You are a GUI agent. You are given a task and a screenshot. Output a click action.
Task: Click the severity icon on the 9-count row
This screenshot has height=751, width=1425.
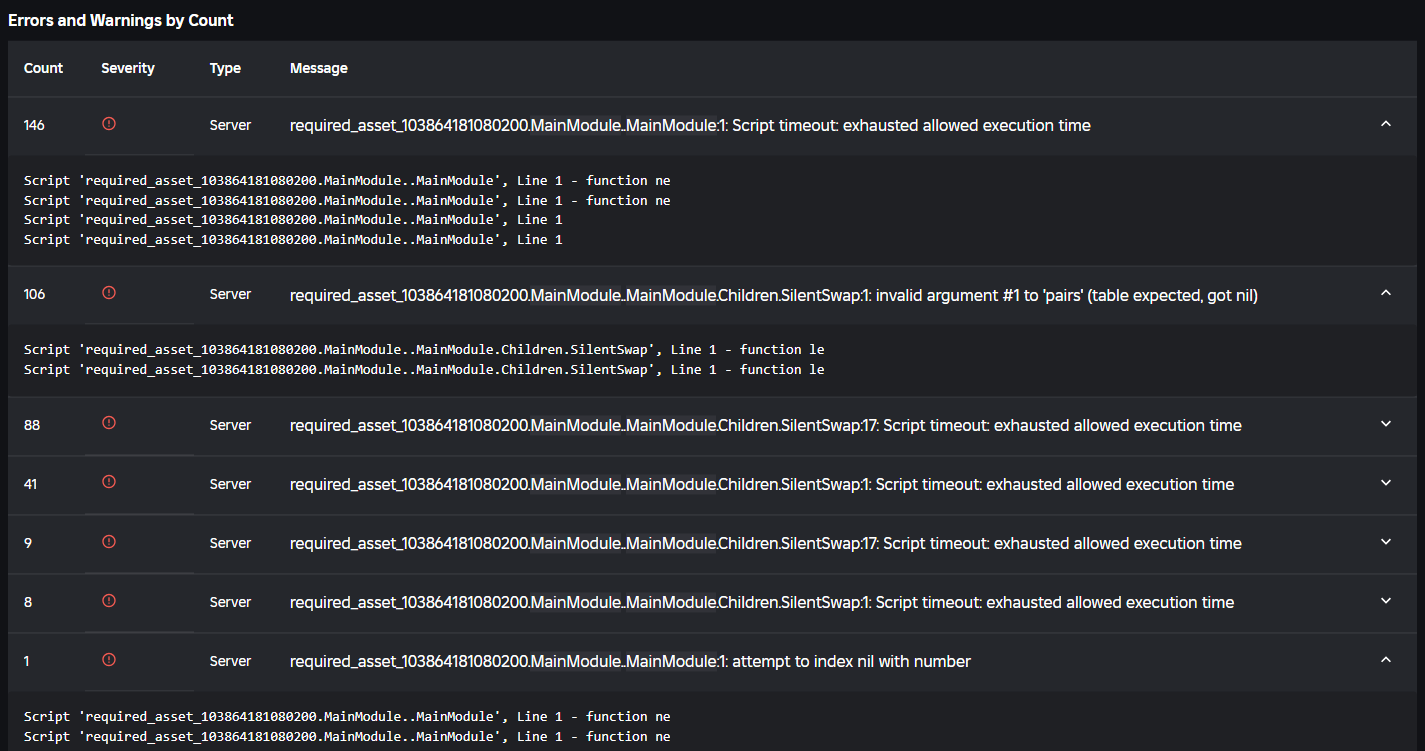pyautogui.click(x=108, y=541)
